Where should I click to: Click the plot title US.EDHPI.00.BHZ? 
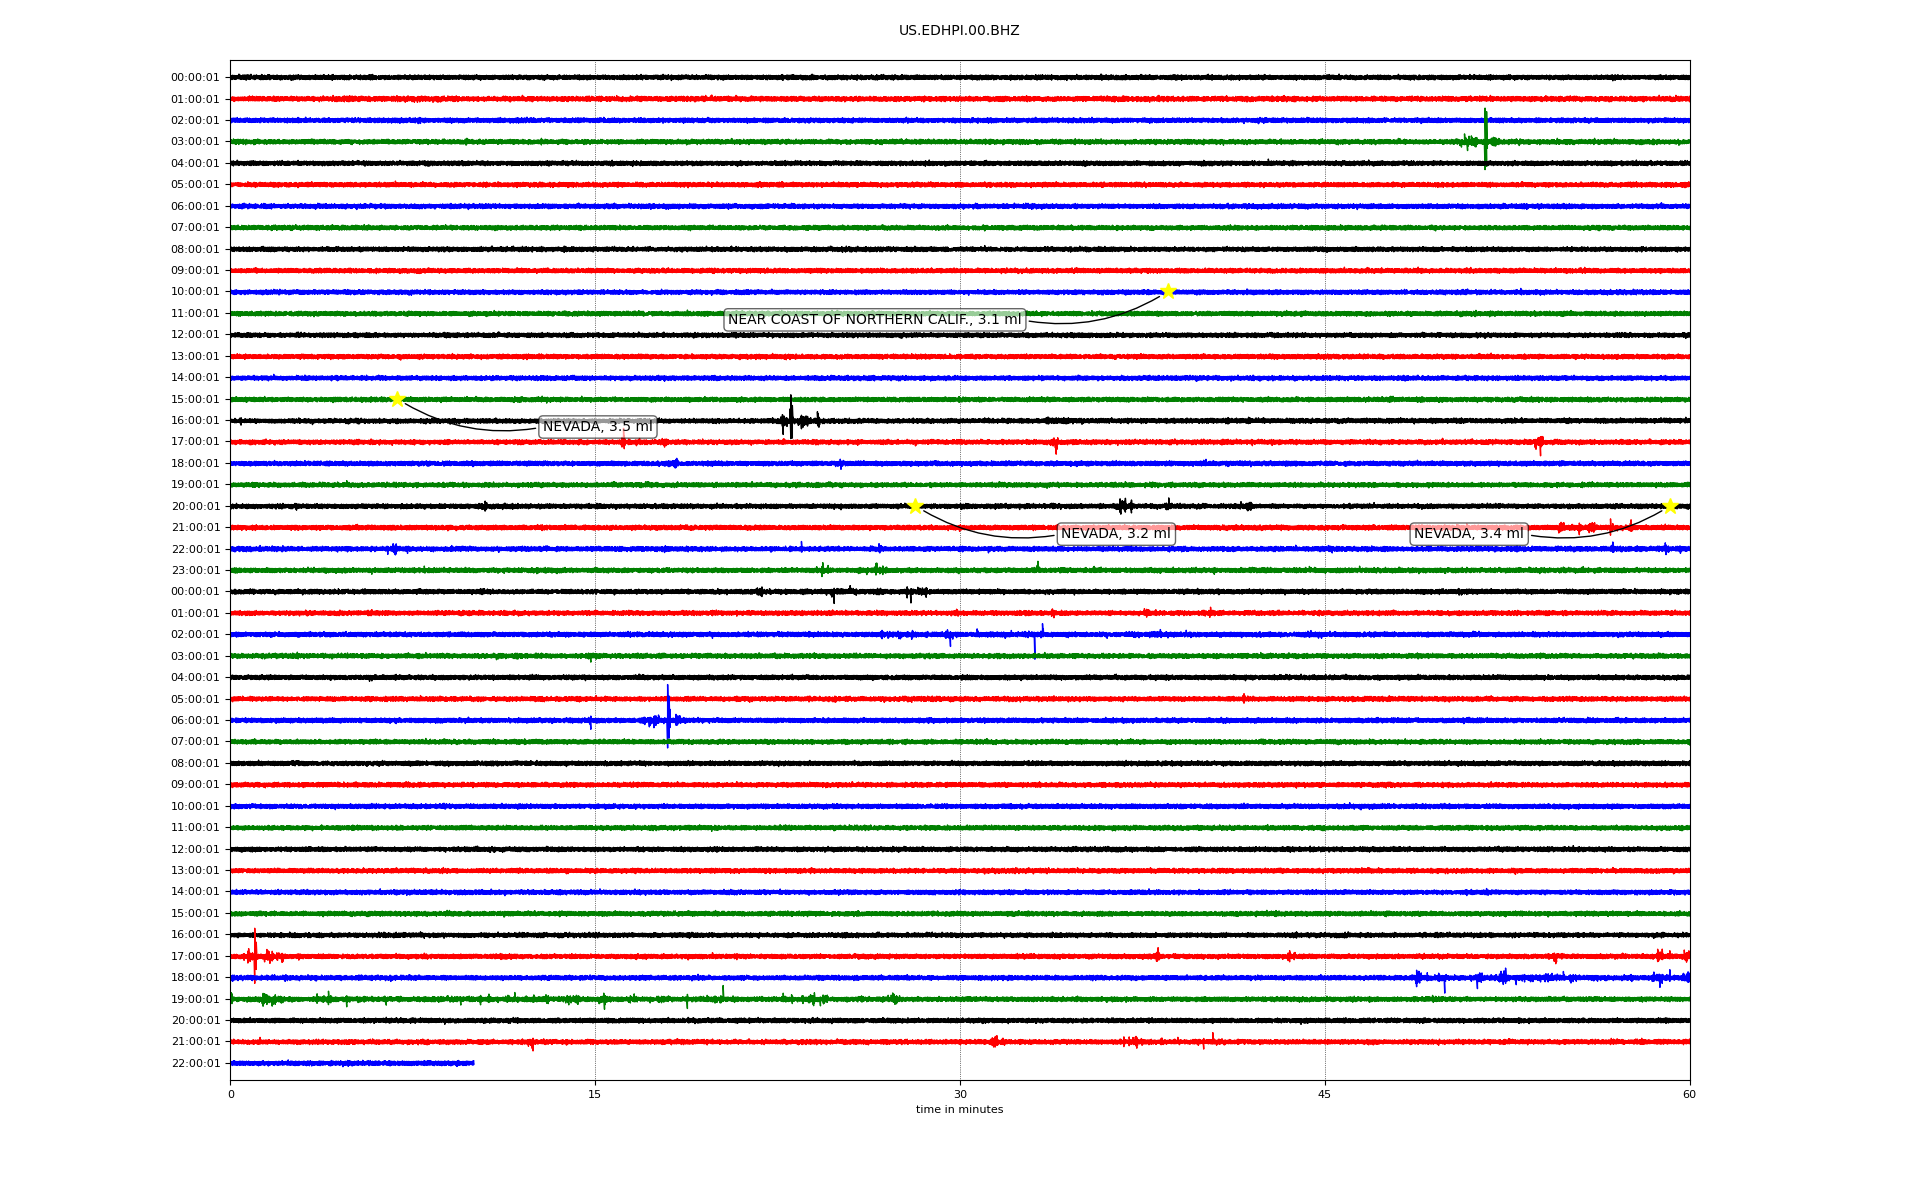959,31
